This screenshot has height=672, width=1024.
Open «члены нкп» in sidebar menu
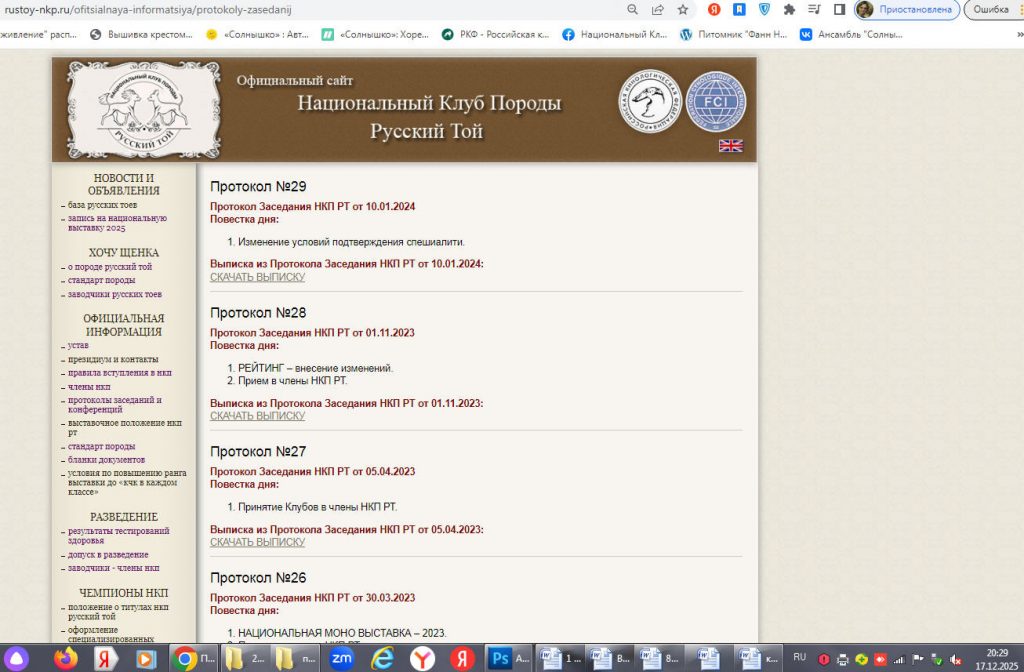(x=89, y=387)
